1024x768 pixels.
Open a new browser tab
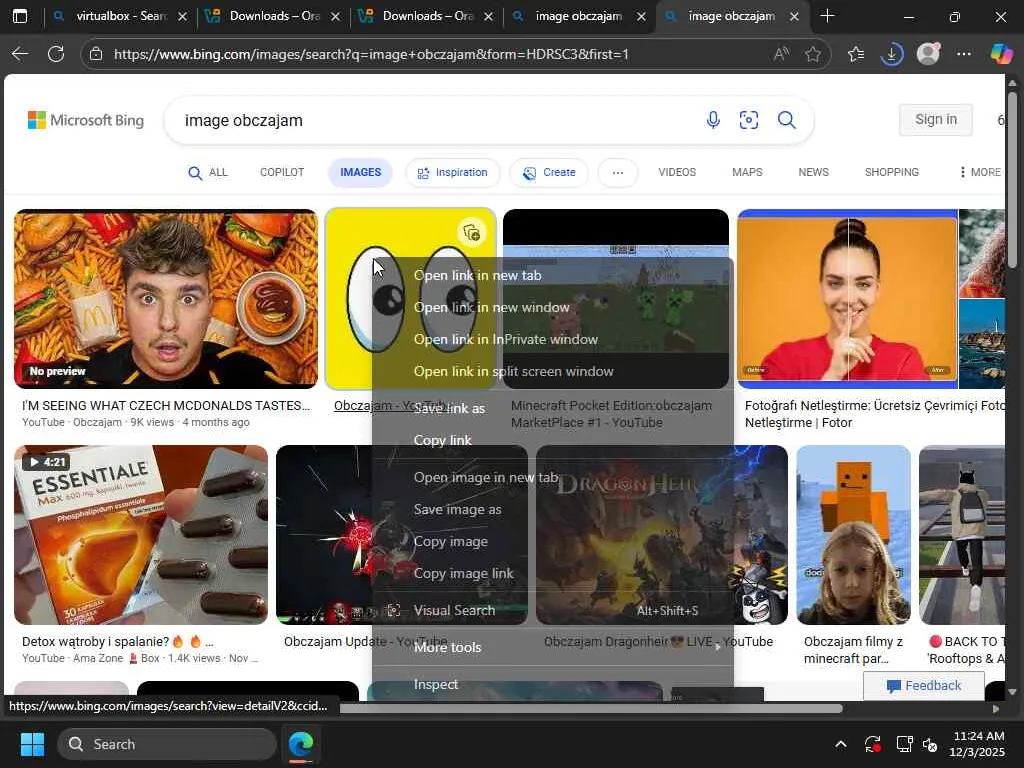[x=827, y=16]
